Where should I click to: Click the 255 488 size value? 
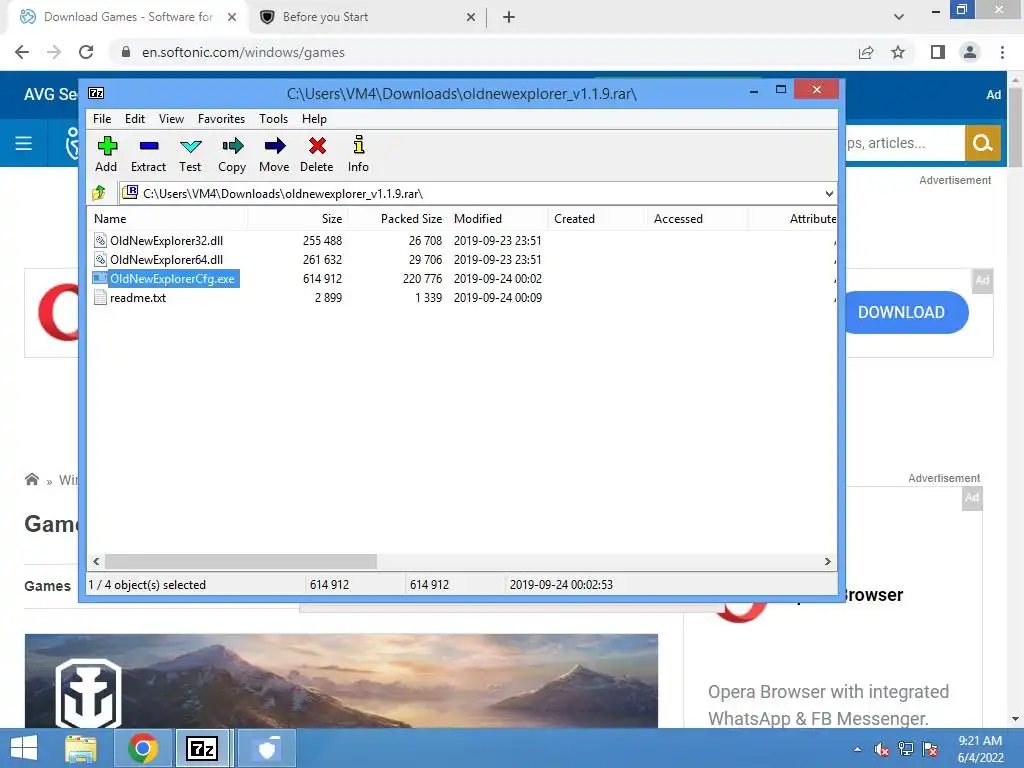322,240
